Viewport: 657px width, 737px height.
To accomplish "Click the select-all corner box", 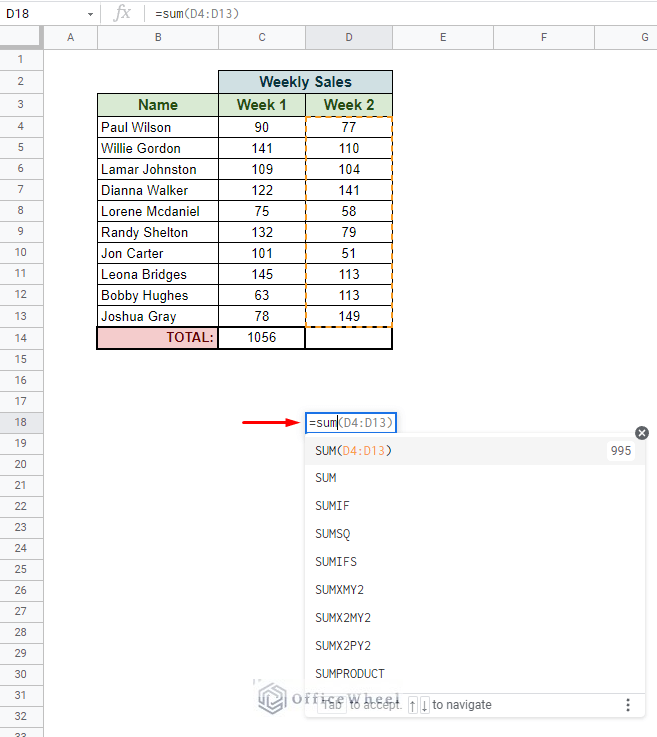I will pyautogui.click(x=21, y=37).
